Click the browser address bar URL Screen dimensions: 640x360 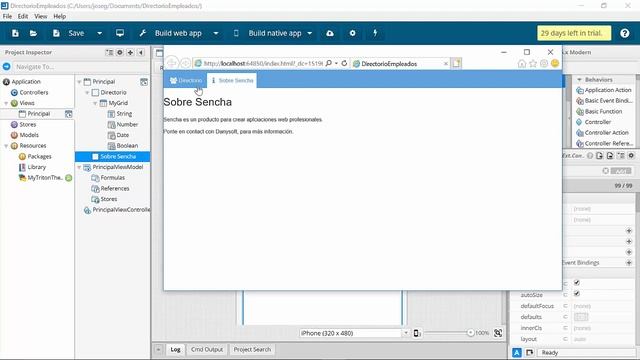263,64
